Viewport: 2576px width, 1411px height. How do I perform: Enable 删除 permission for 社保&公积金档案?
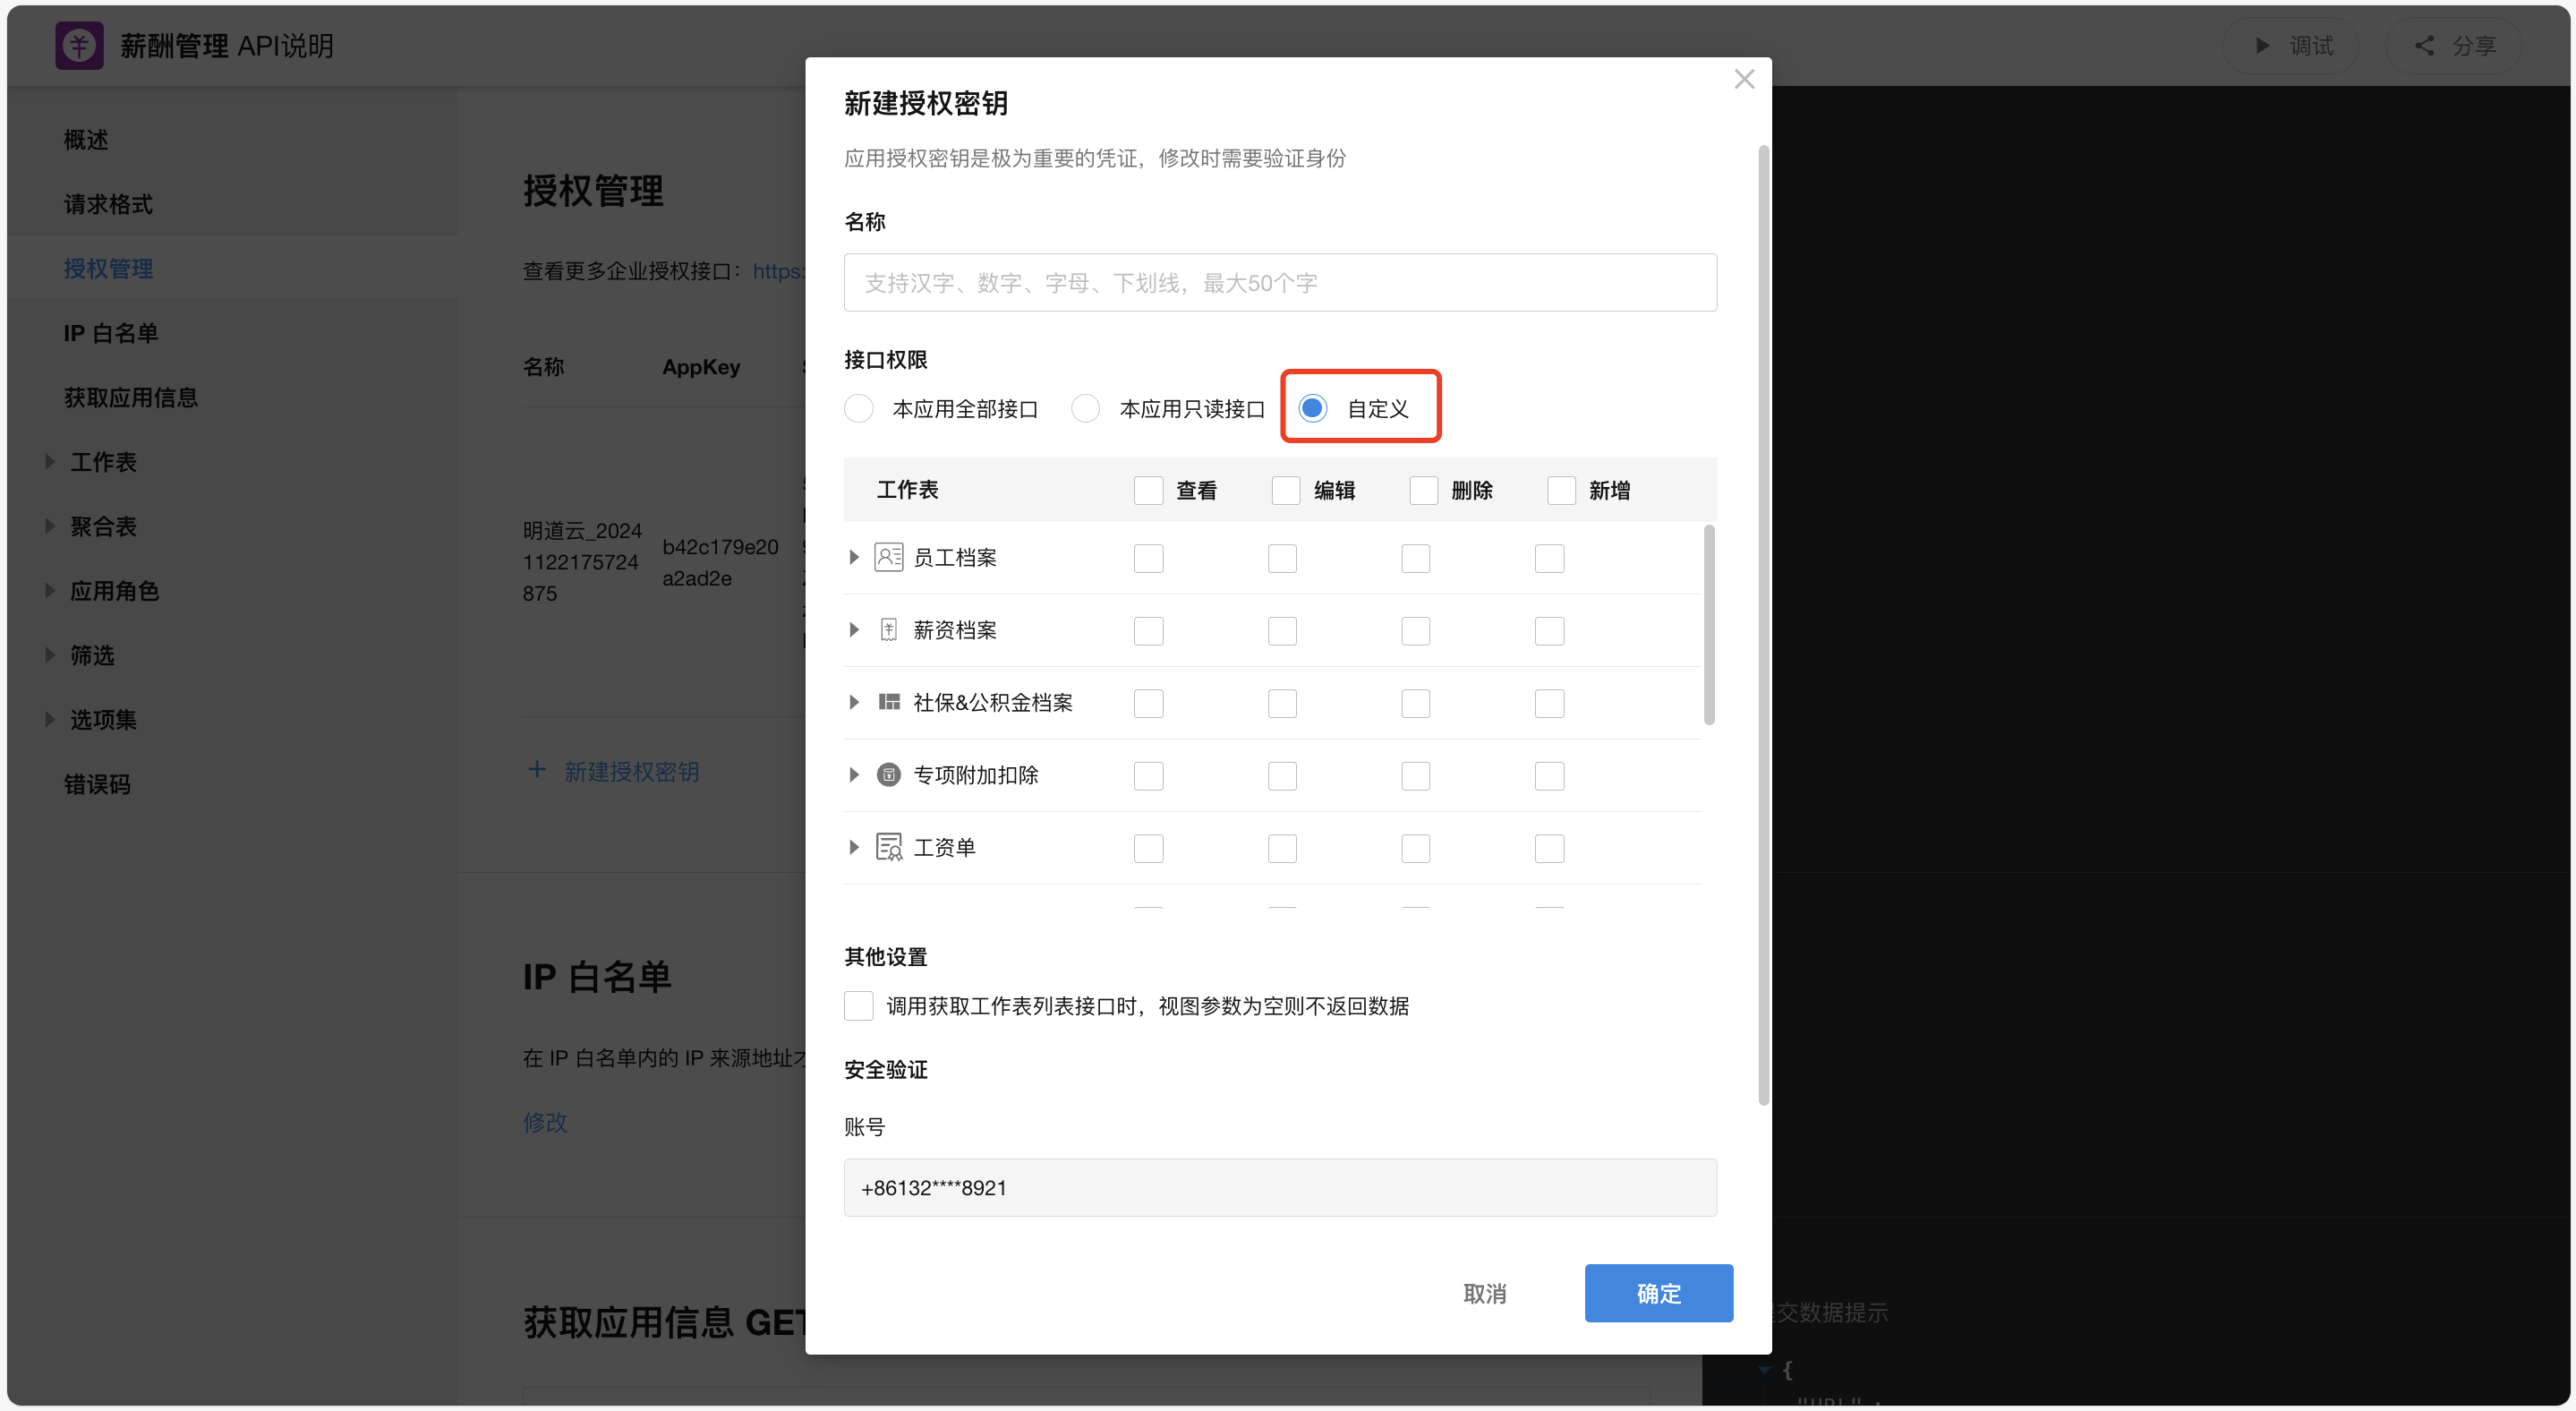(x=1415, y=703)
